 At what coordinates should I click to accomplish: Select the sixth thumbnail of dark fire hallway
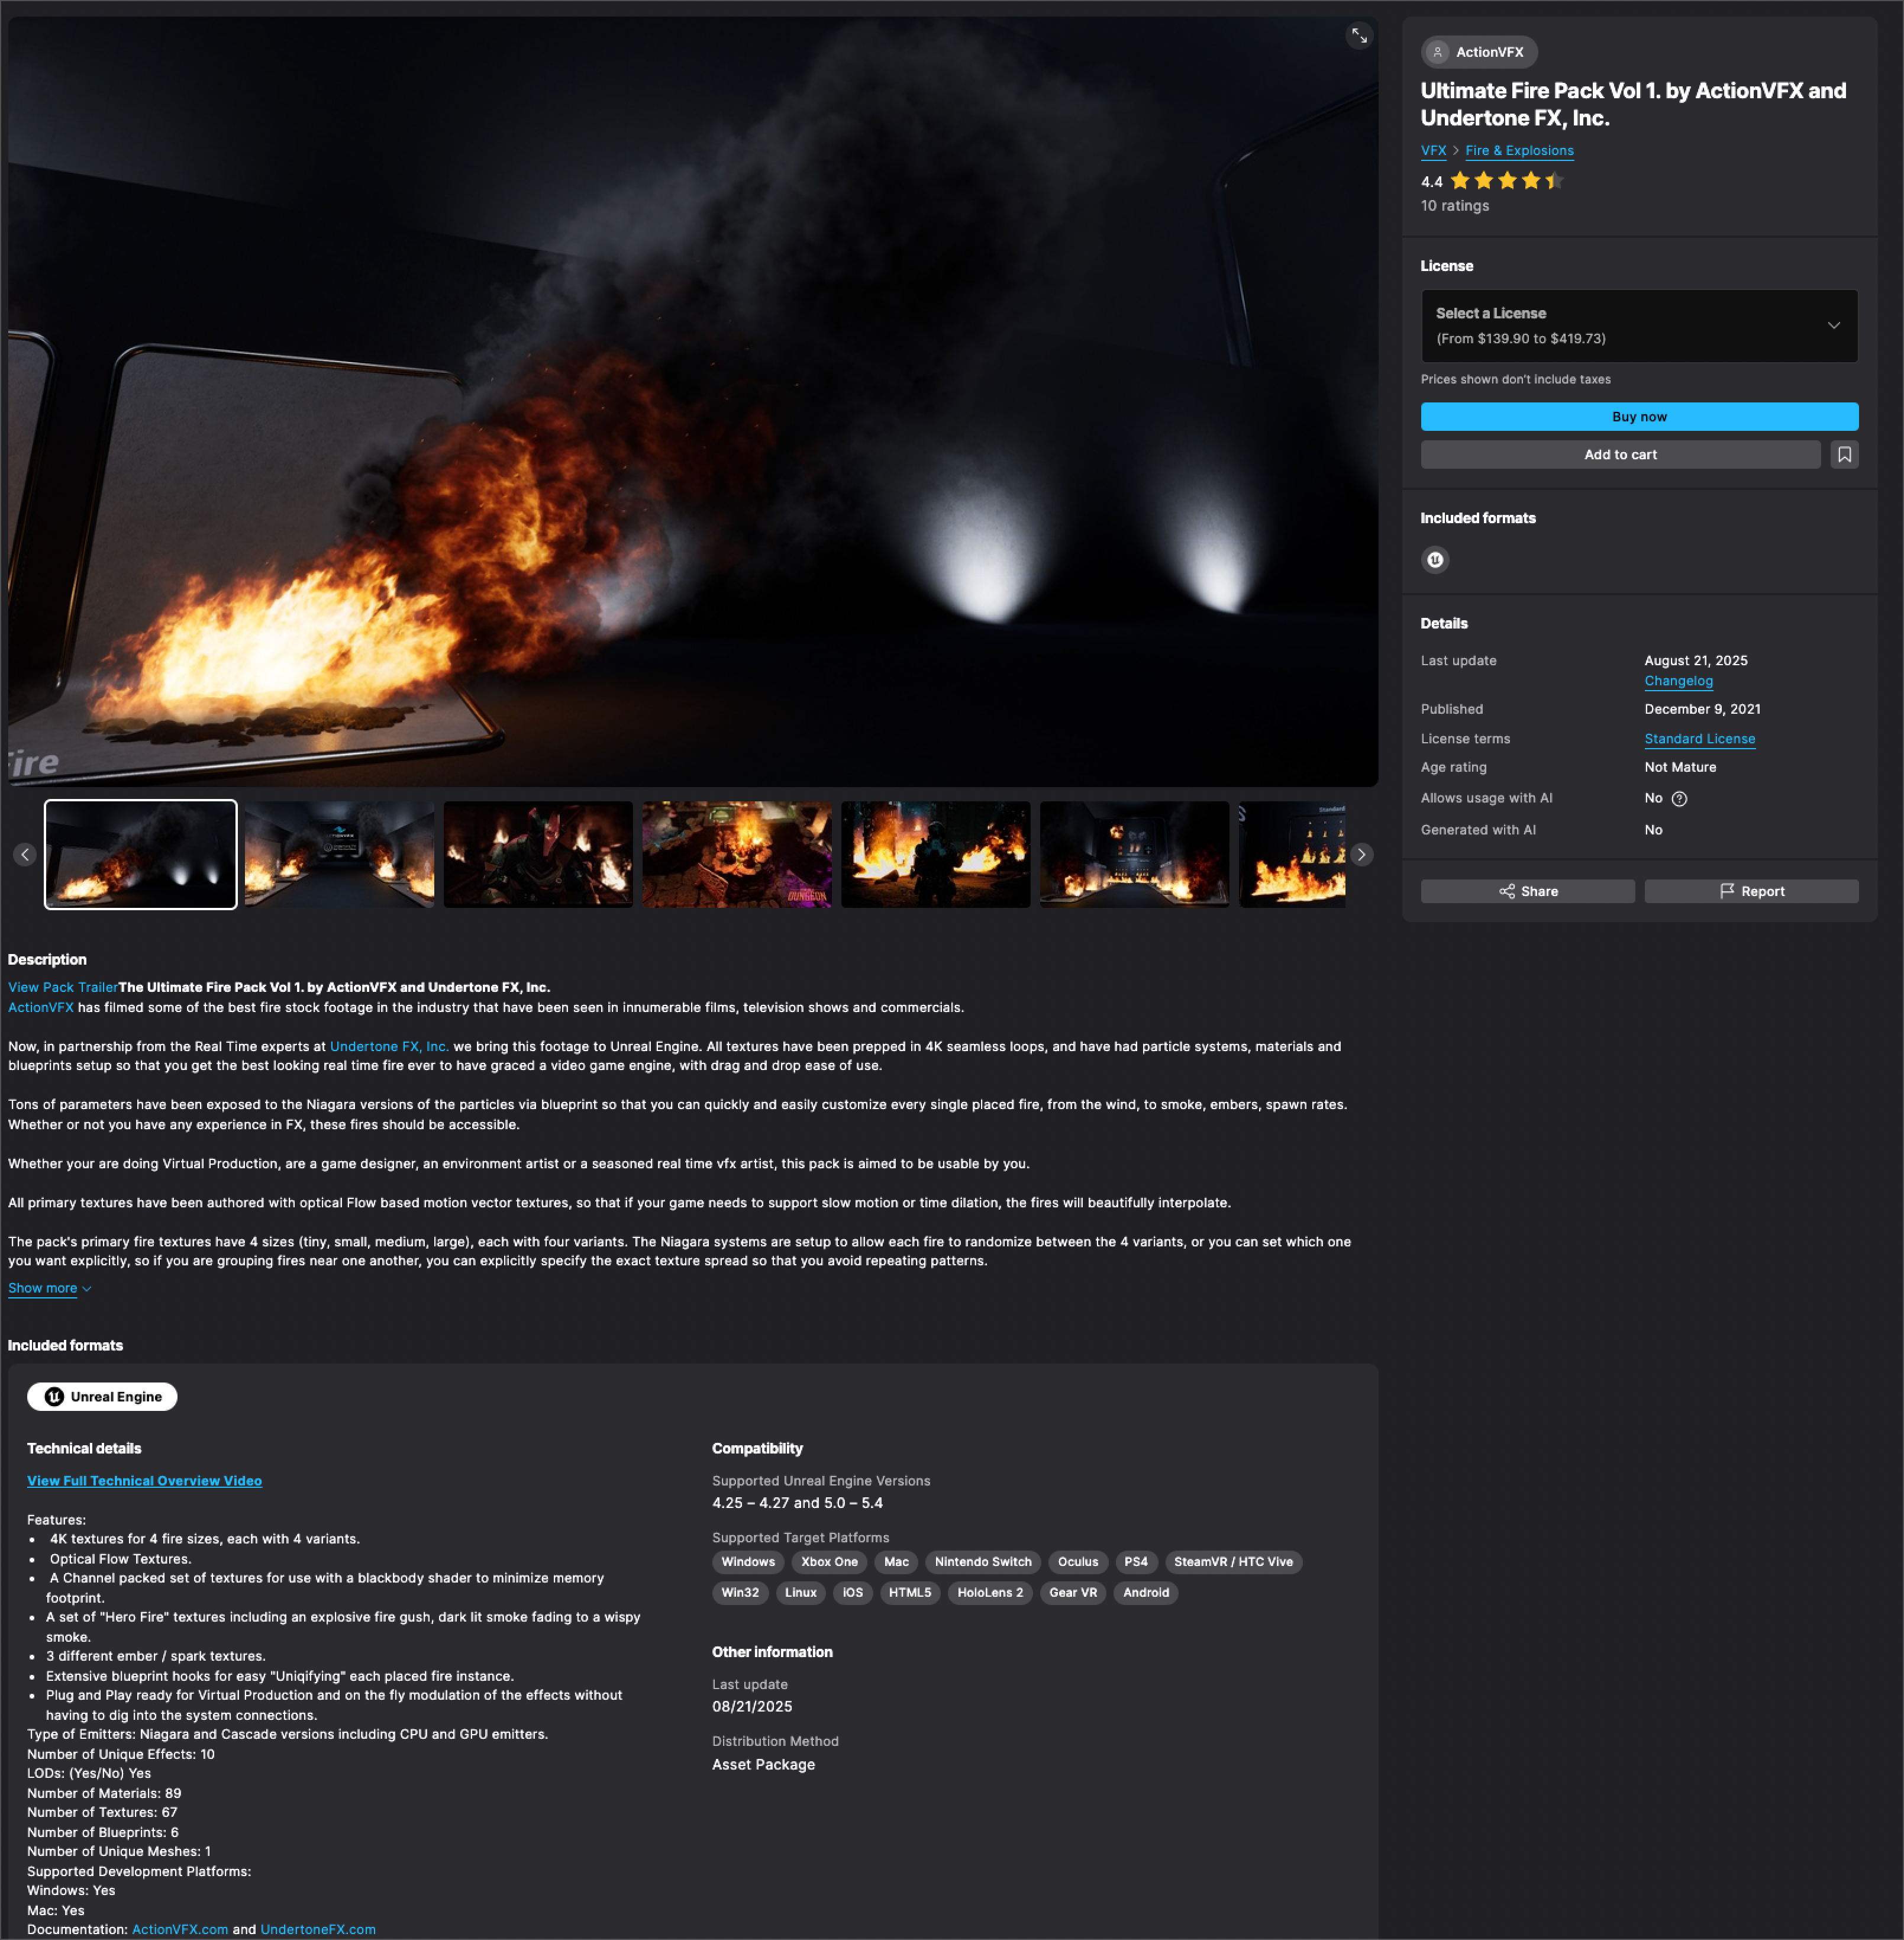coord(1135,855)
